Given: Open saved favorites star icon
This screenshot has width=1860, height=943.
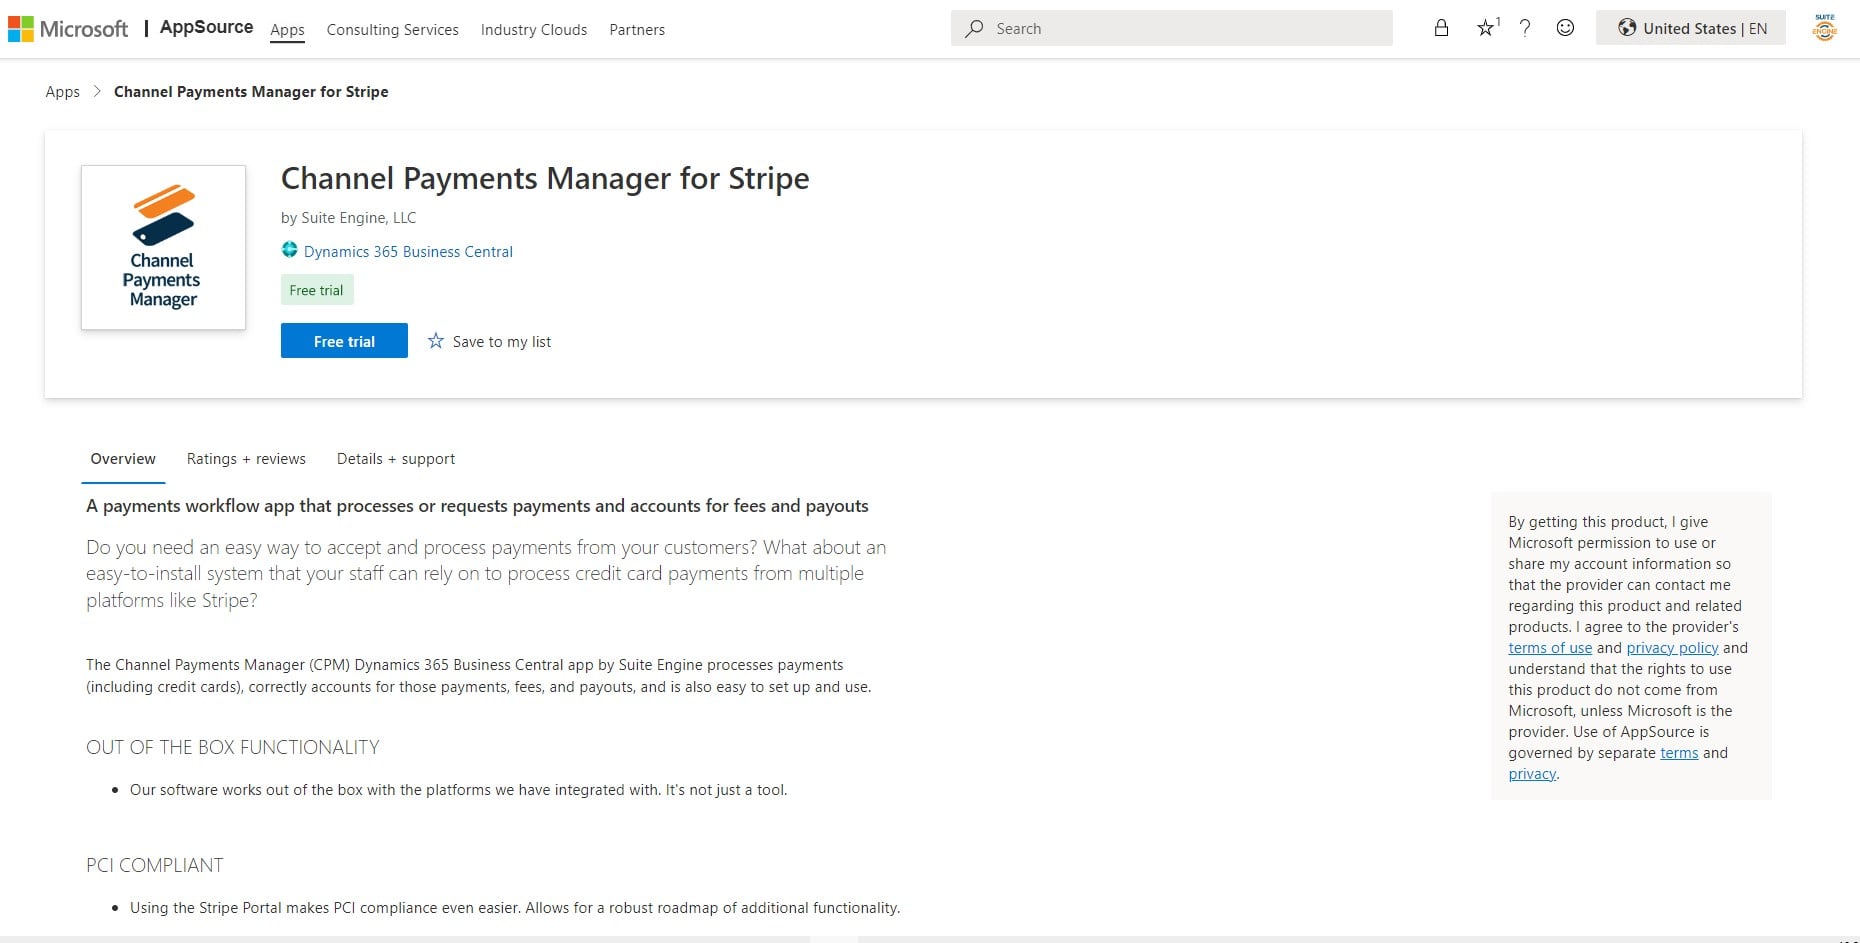Looking at the screenshot, I should (1486, 28).
